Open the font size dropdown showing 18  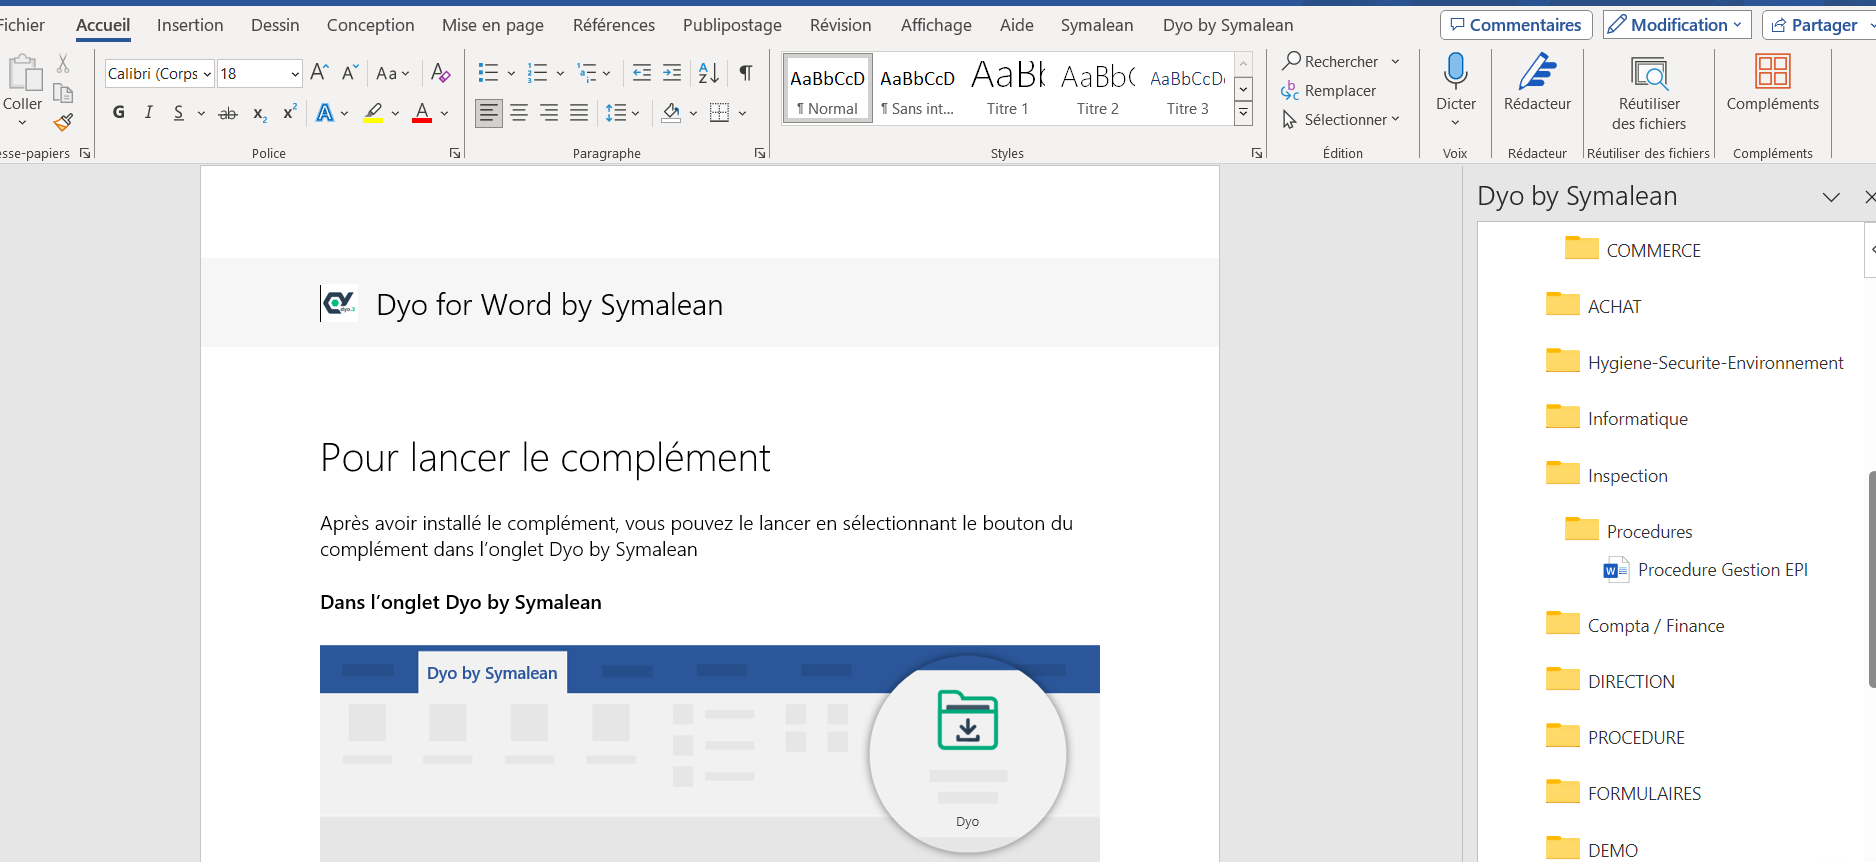click(295, 74)
